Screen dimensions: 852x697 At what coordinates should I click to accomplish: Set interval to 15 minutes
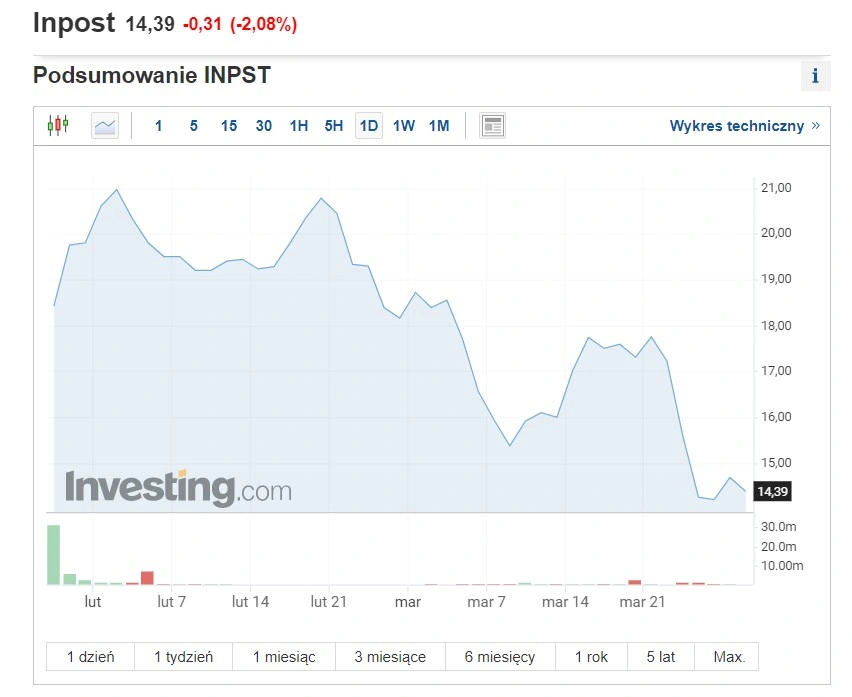coord(229,126)
